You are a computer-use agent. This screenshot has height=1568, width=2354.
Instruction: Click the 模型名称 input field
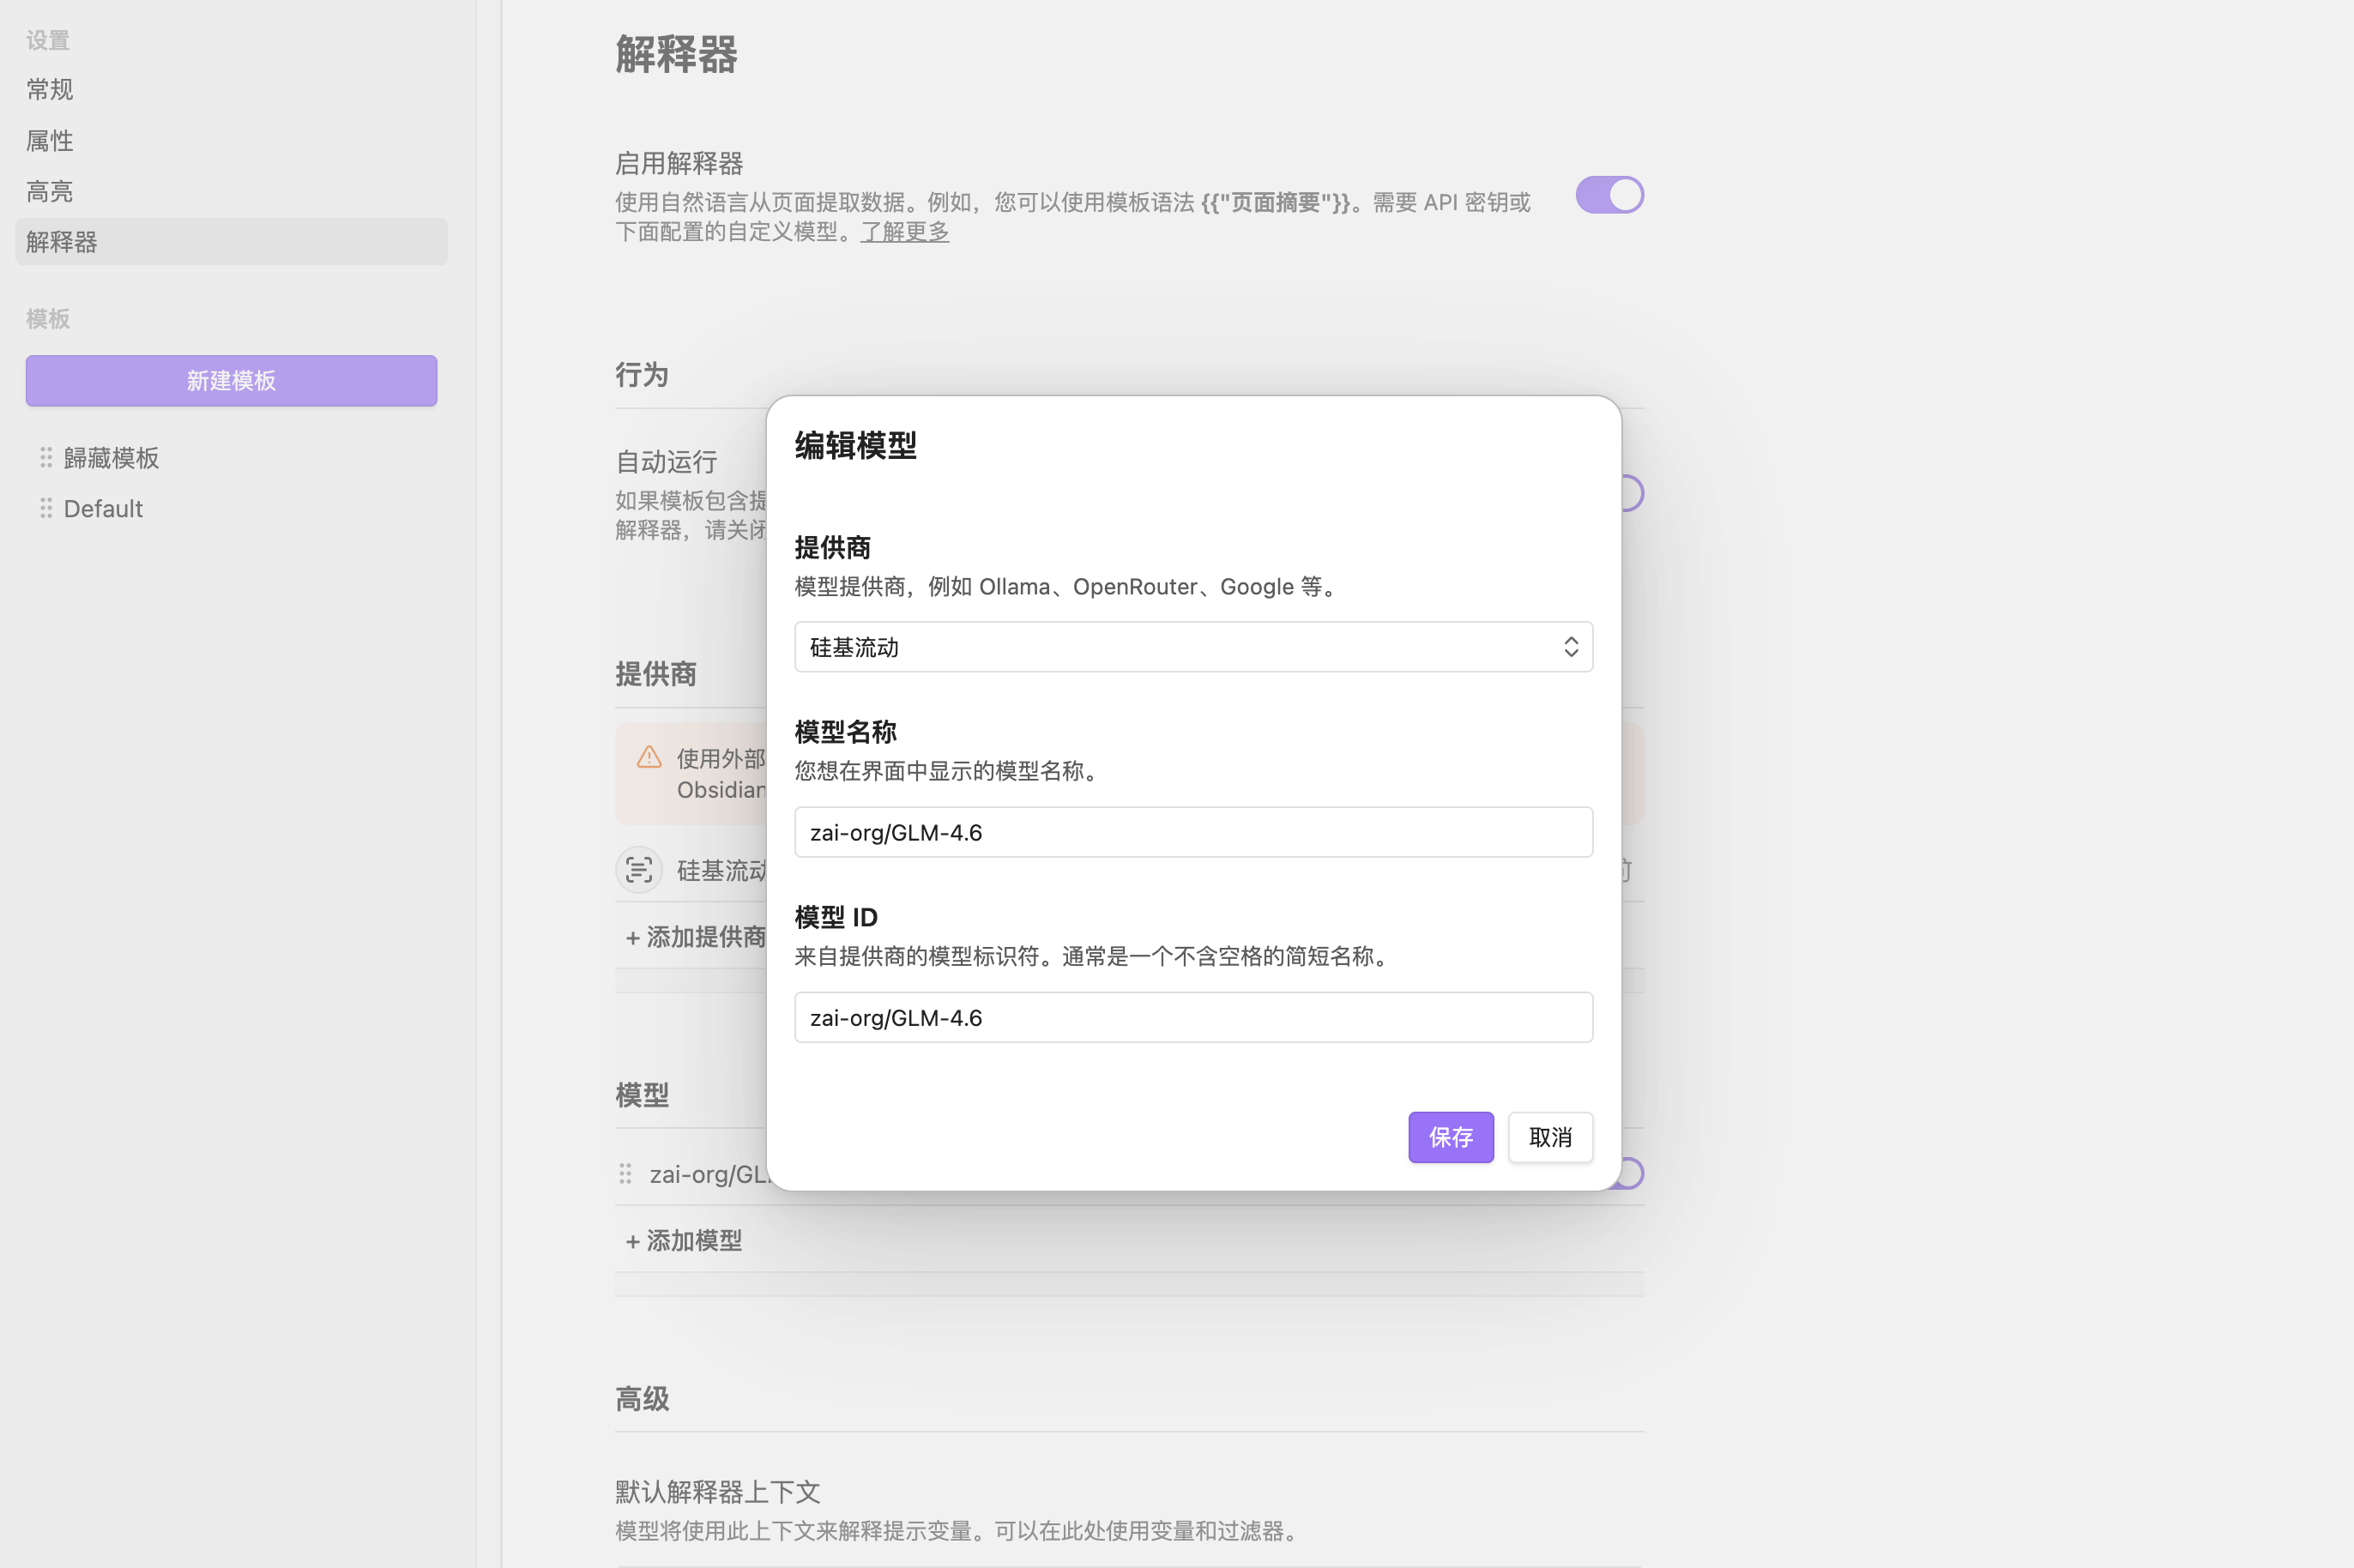pyautogui.click(x=1192, y=832)
